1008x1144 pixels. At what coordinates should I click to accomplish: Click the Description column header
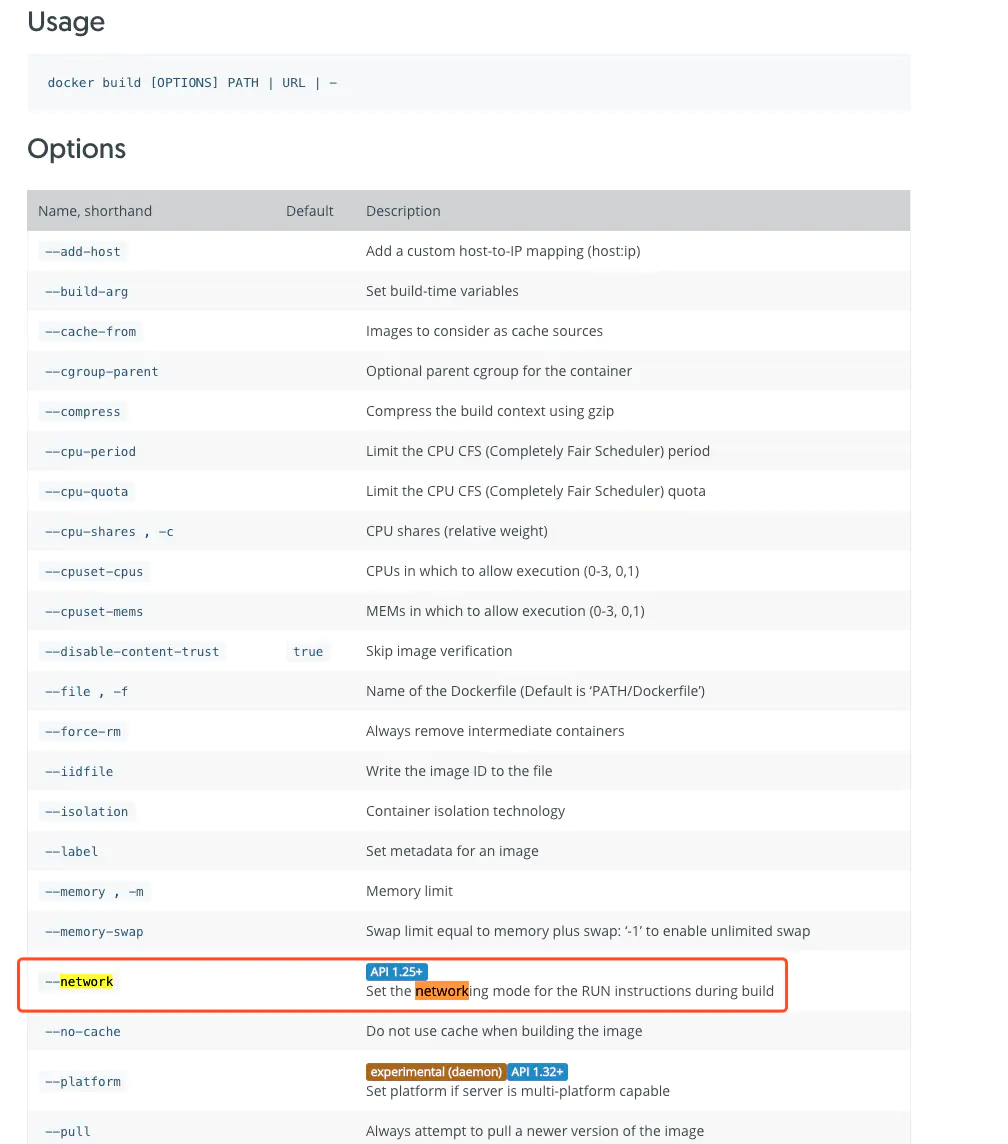tap(403, 211)
